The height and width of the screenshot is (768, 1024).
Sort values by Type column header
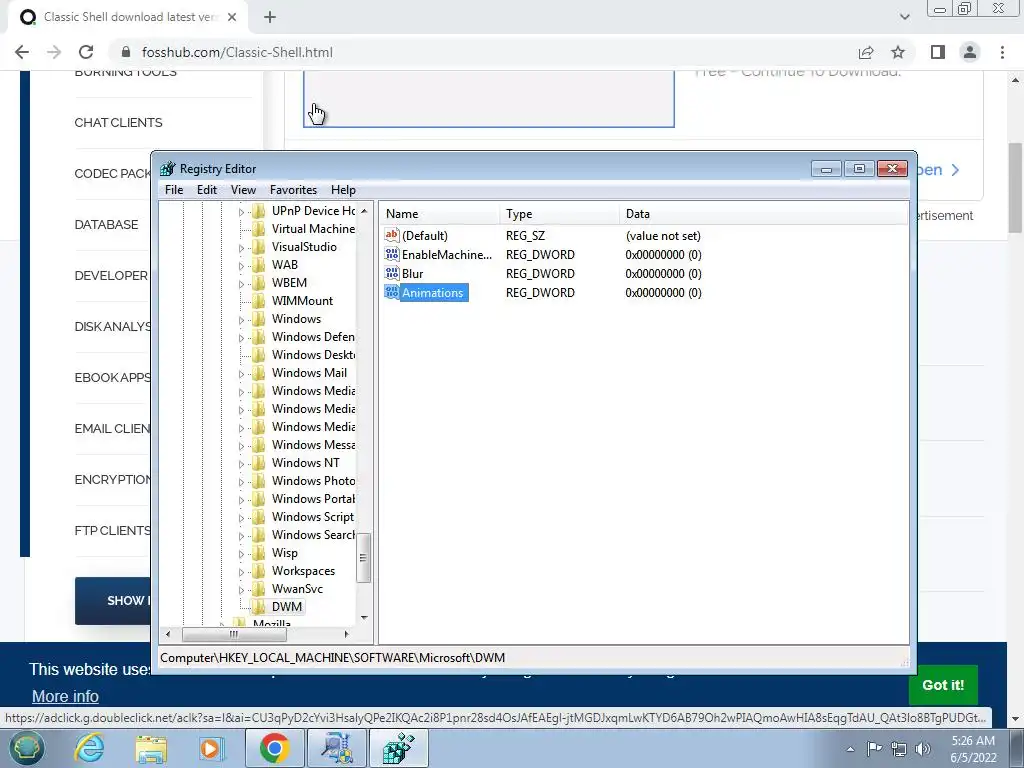tap(560, 214)
